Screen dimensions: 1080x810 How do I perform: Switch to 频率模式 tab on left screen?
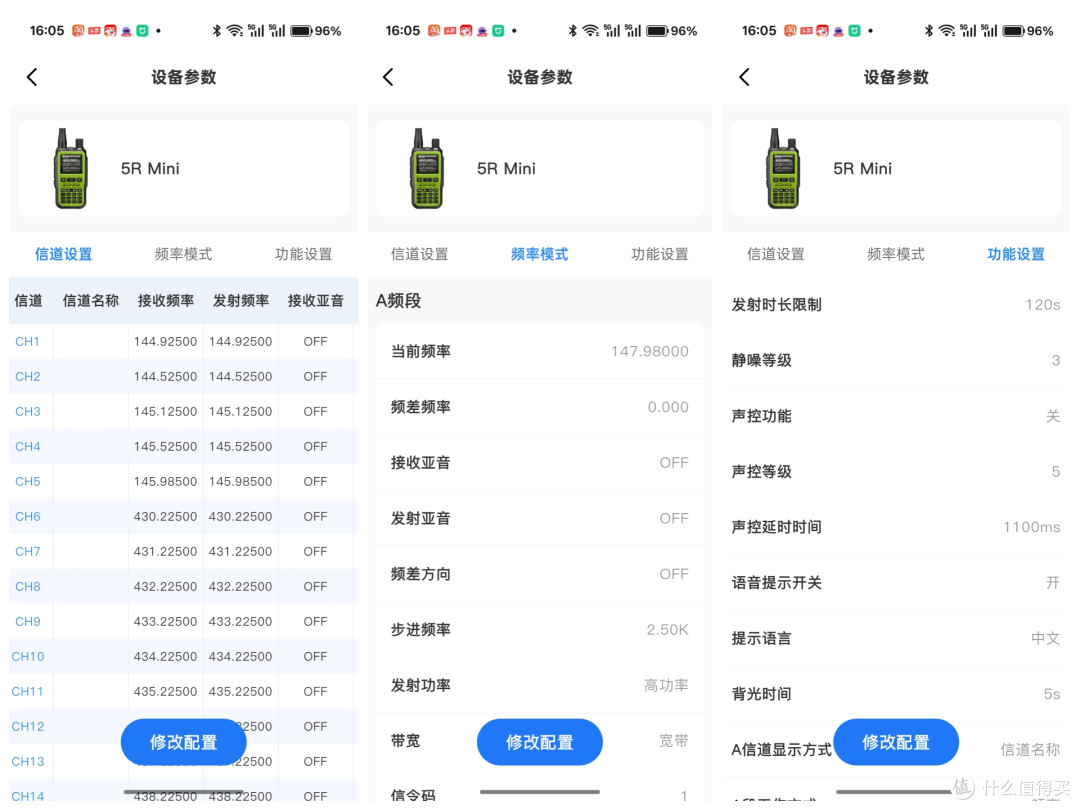pyautogui.click(x=183, y=254)
